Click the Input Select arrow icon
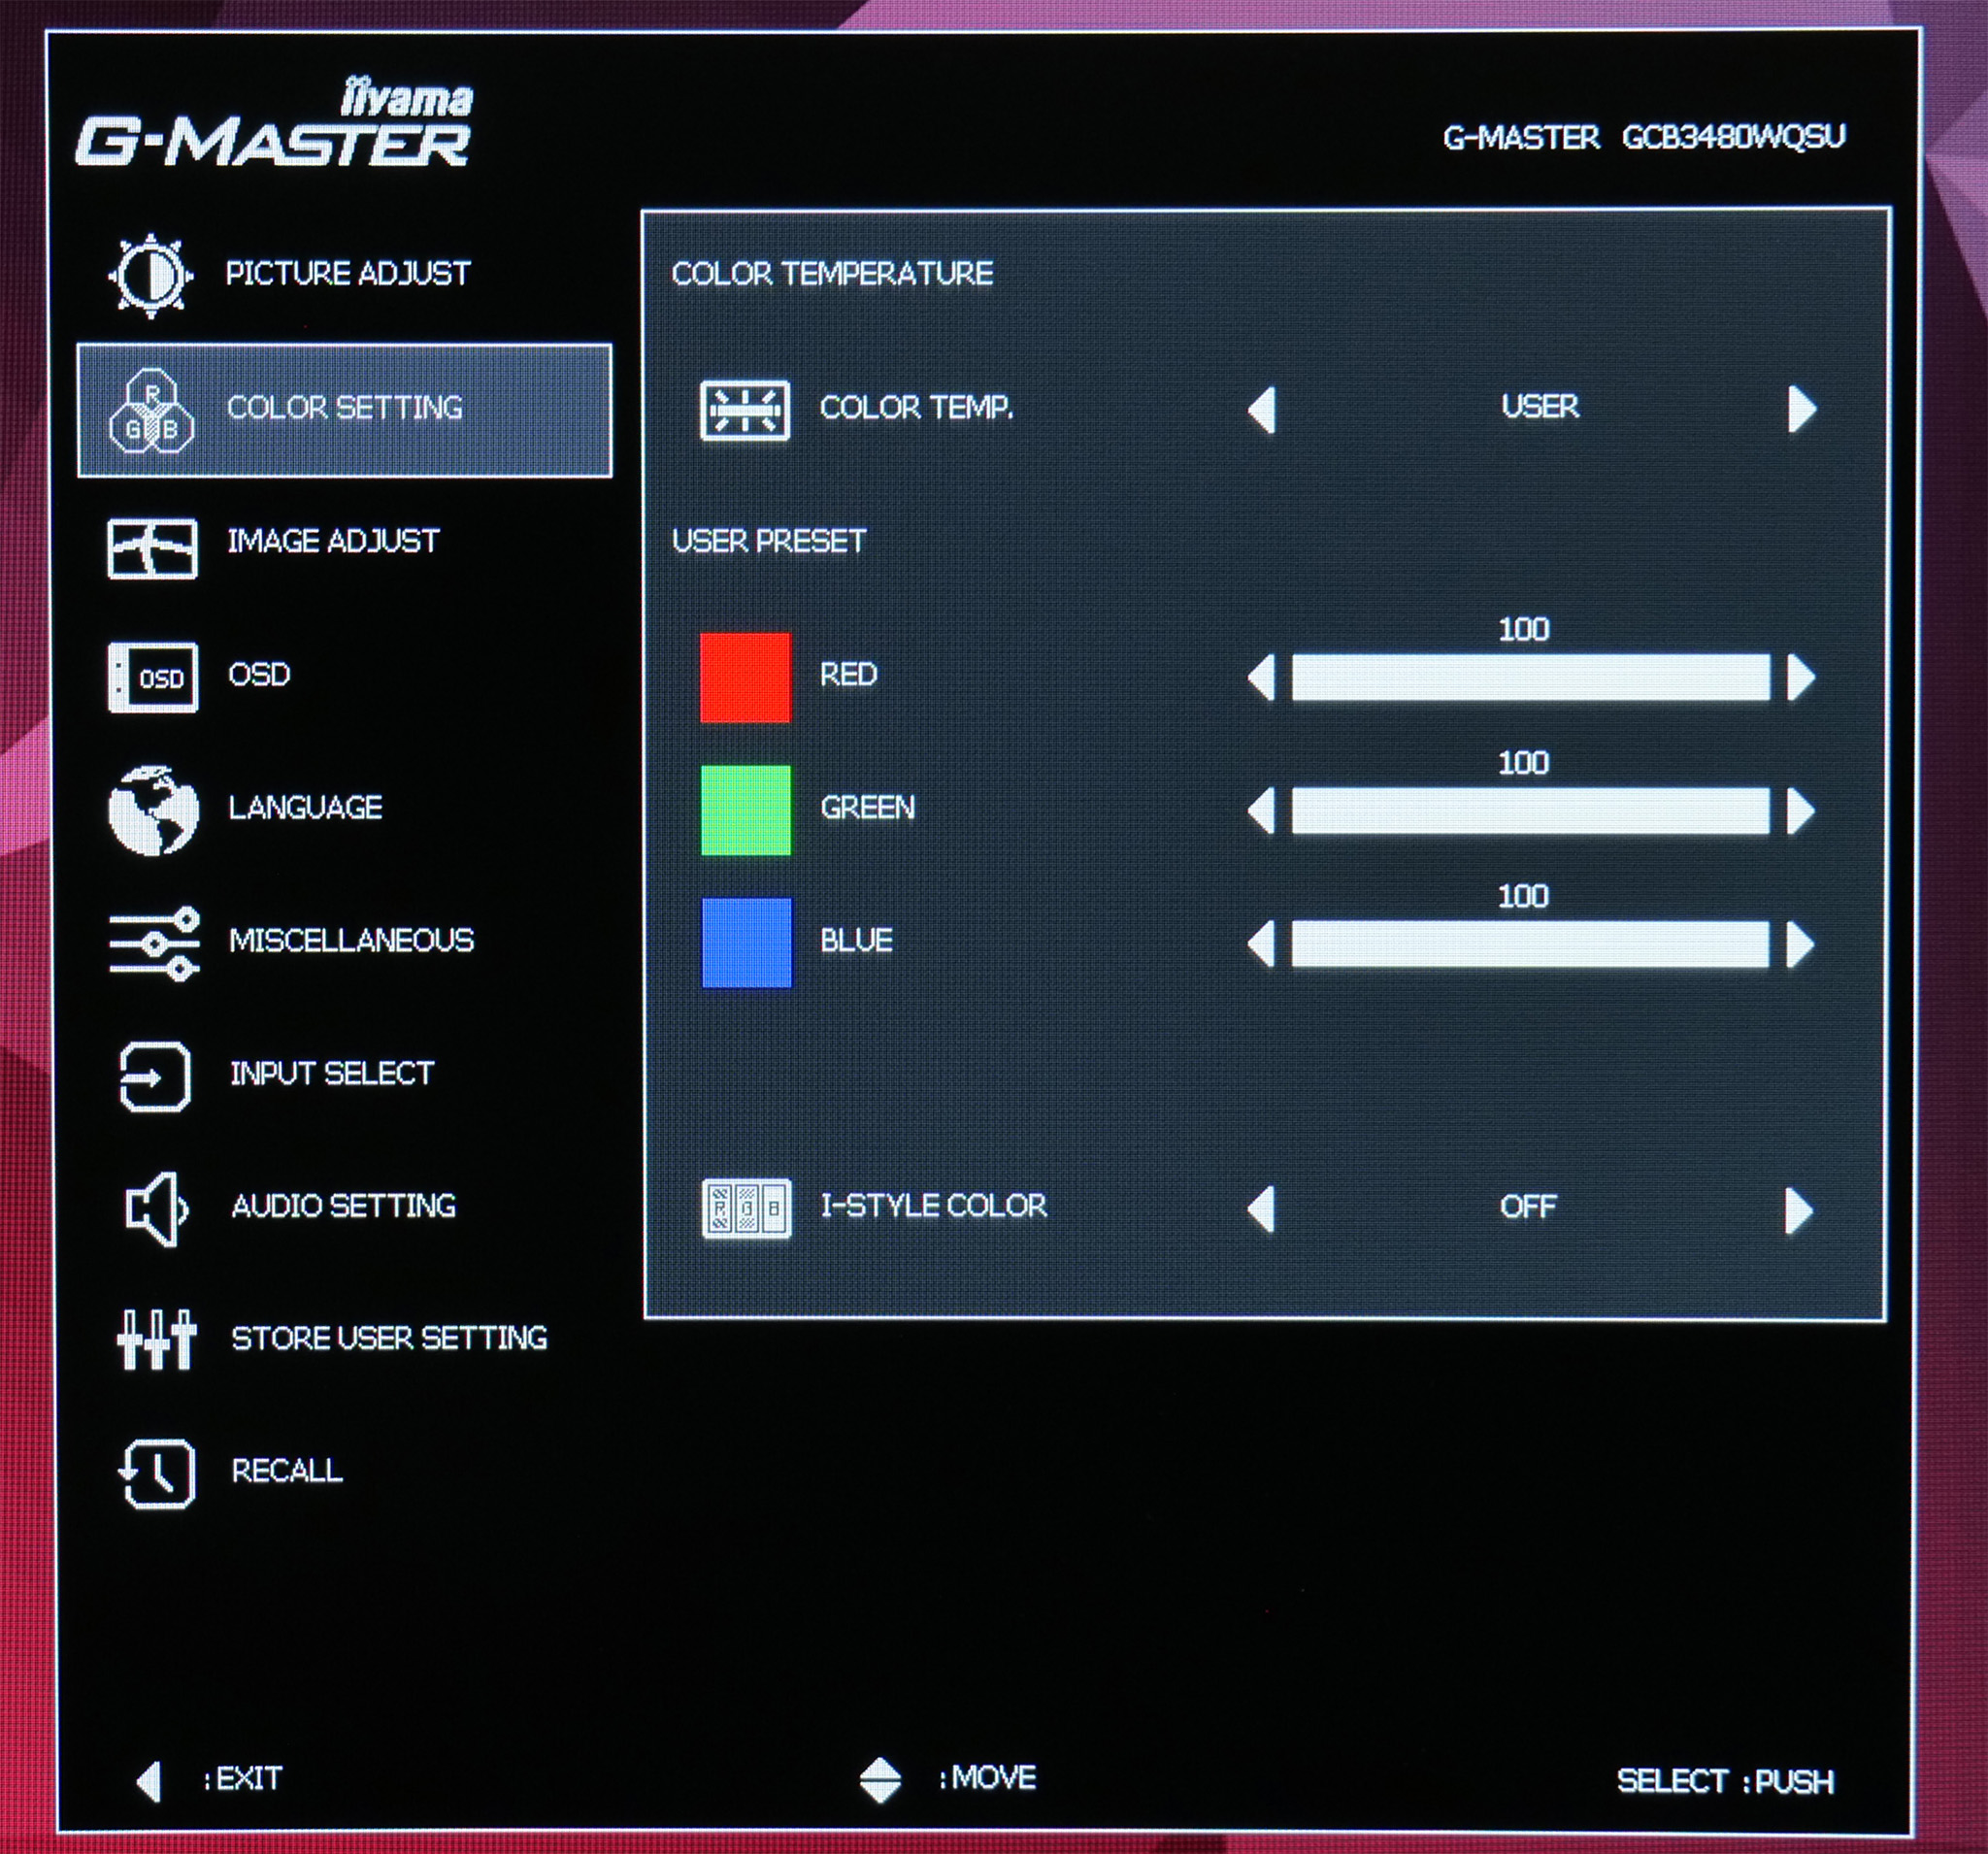1988x1854 pixels. pyautogui.click(x=155, y=1076)
